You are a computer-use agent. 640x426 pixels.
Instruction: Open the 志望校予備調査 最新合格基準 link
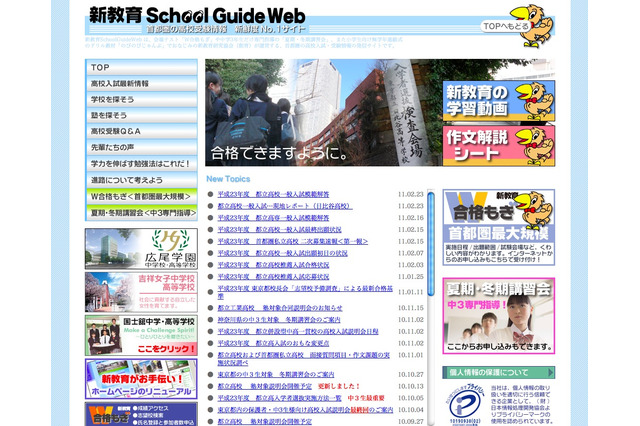coord(305,292)
